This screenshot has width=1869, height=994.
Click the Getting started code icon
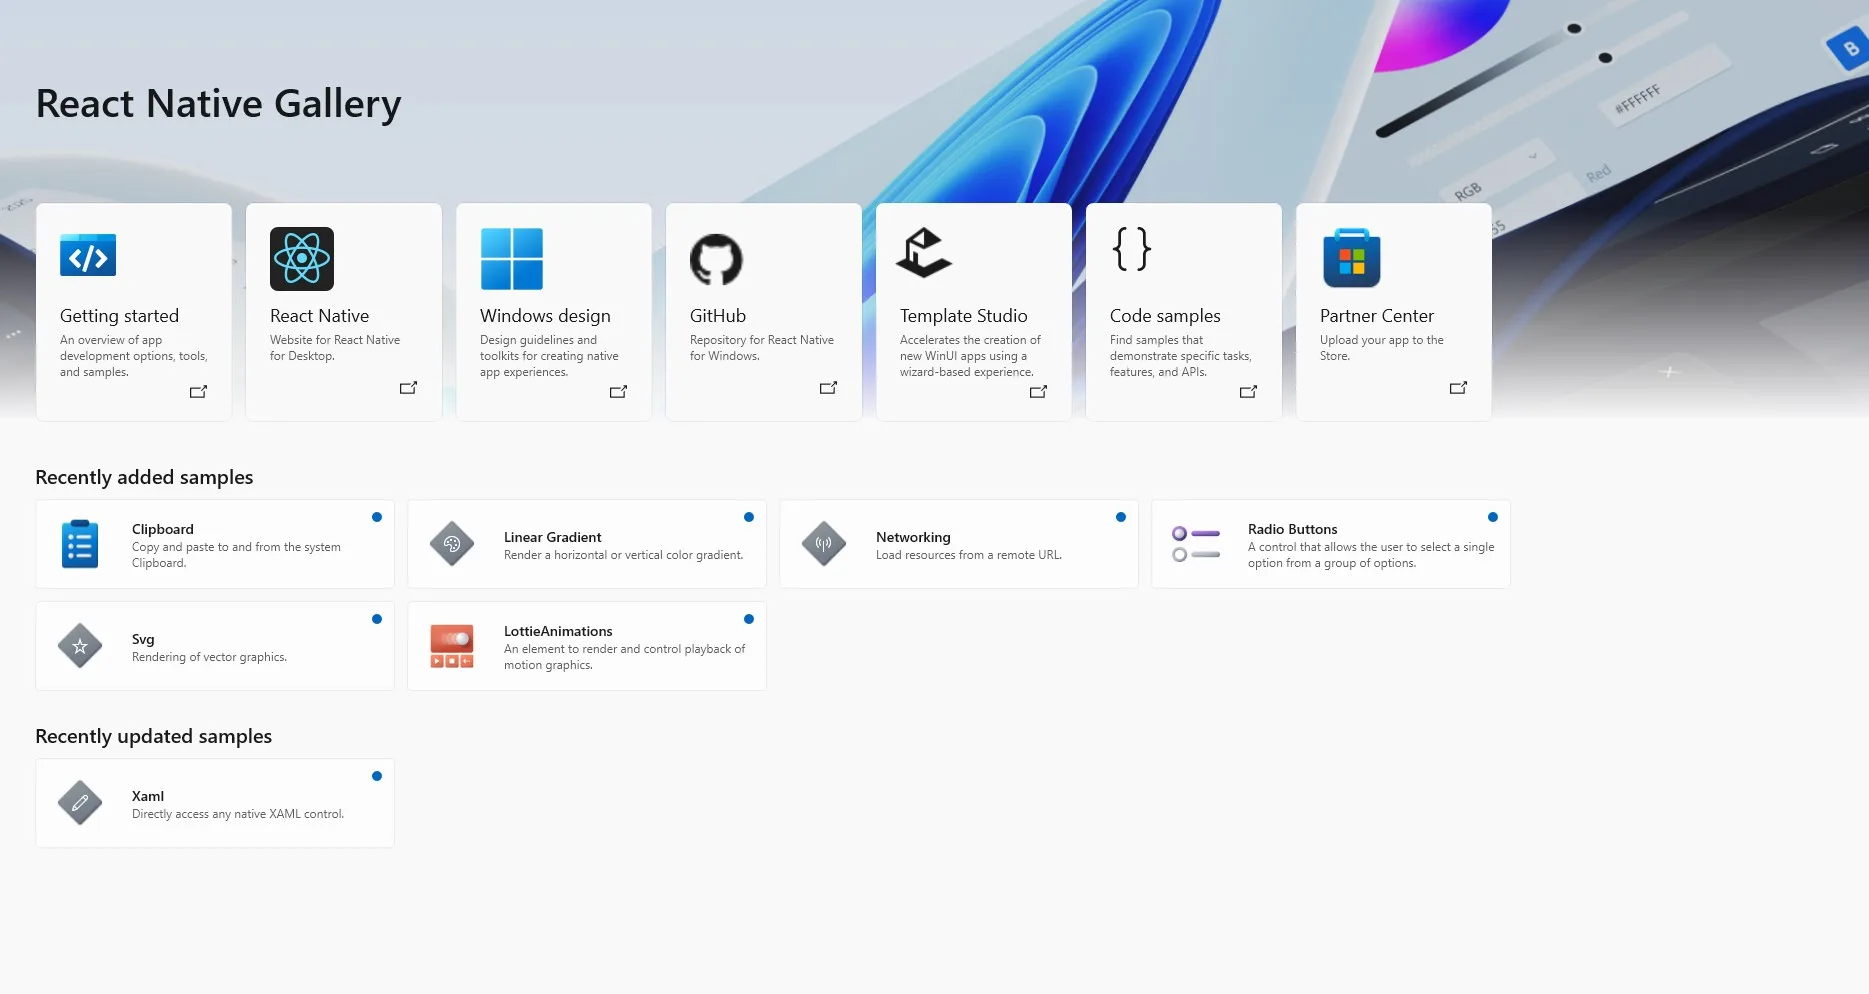click(88, 255)
